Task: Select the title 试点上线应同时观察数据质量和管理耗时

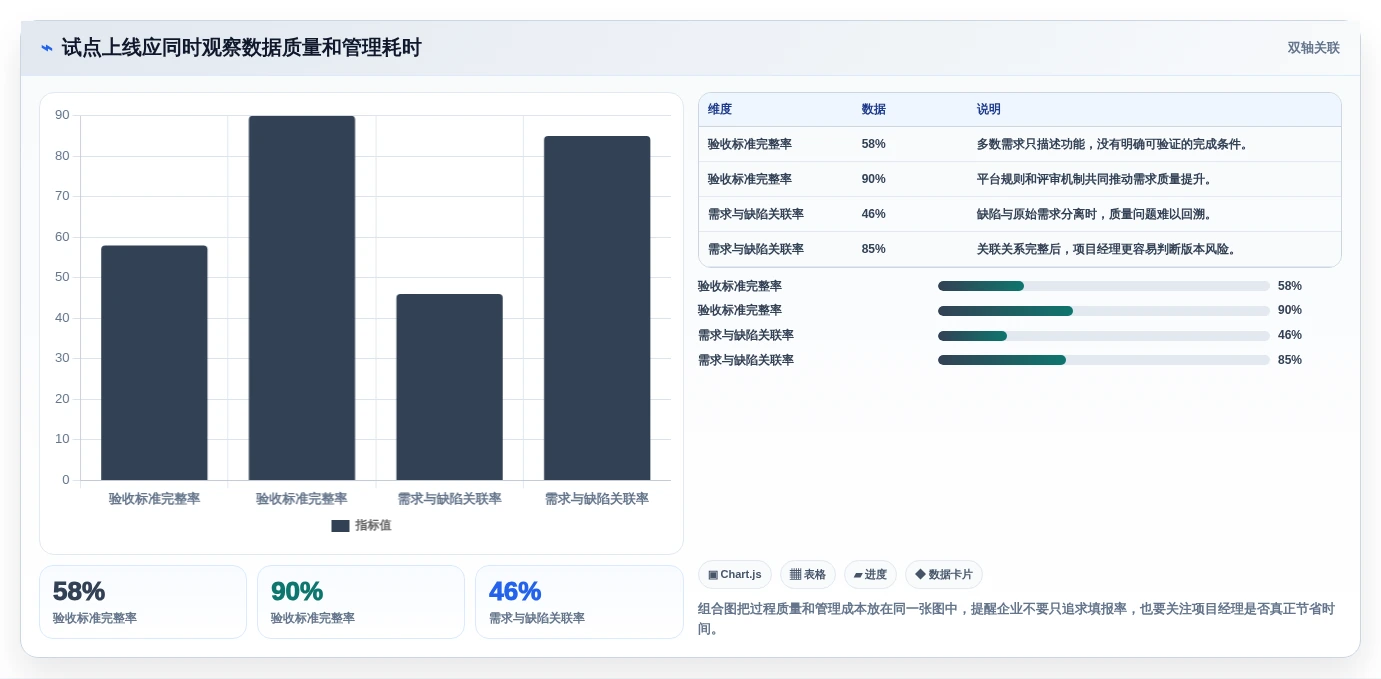Action: [242, 48]
